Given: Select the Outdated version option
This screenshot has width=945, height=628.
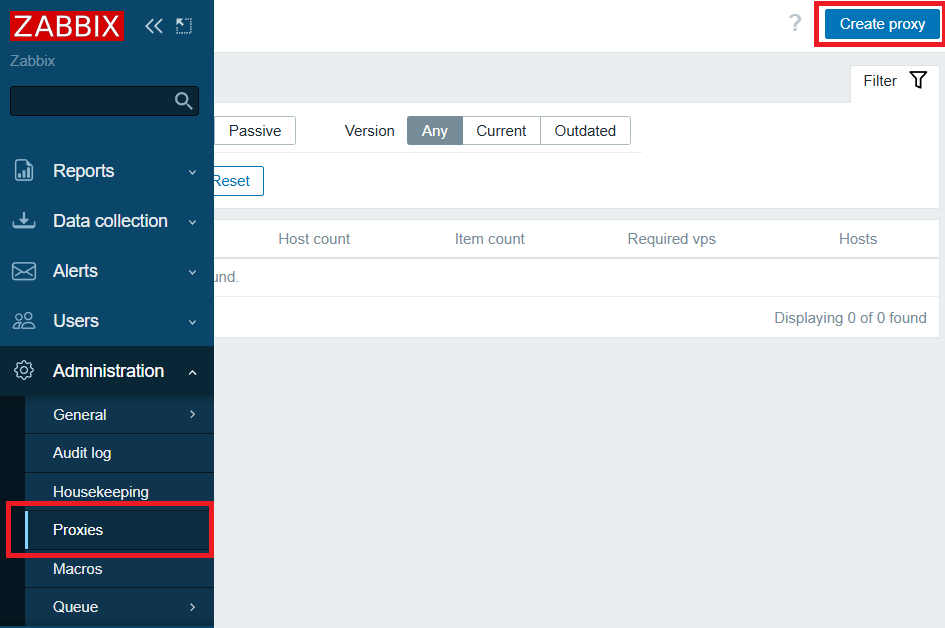Looking at the screenshot, I should 585,131.
